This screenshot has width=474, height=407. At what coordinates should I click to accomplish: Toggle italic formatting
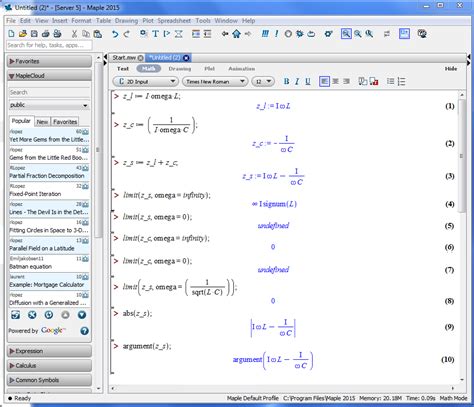click(x=297, y=81)
